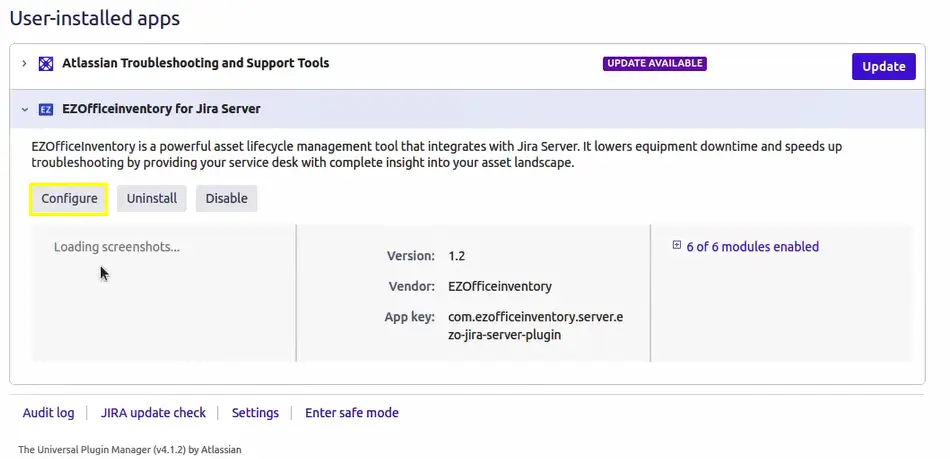Click the UPDATE AVAILABLE badge
950x459 pixels.
[654, 64]
